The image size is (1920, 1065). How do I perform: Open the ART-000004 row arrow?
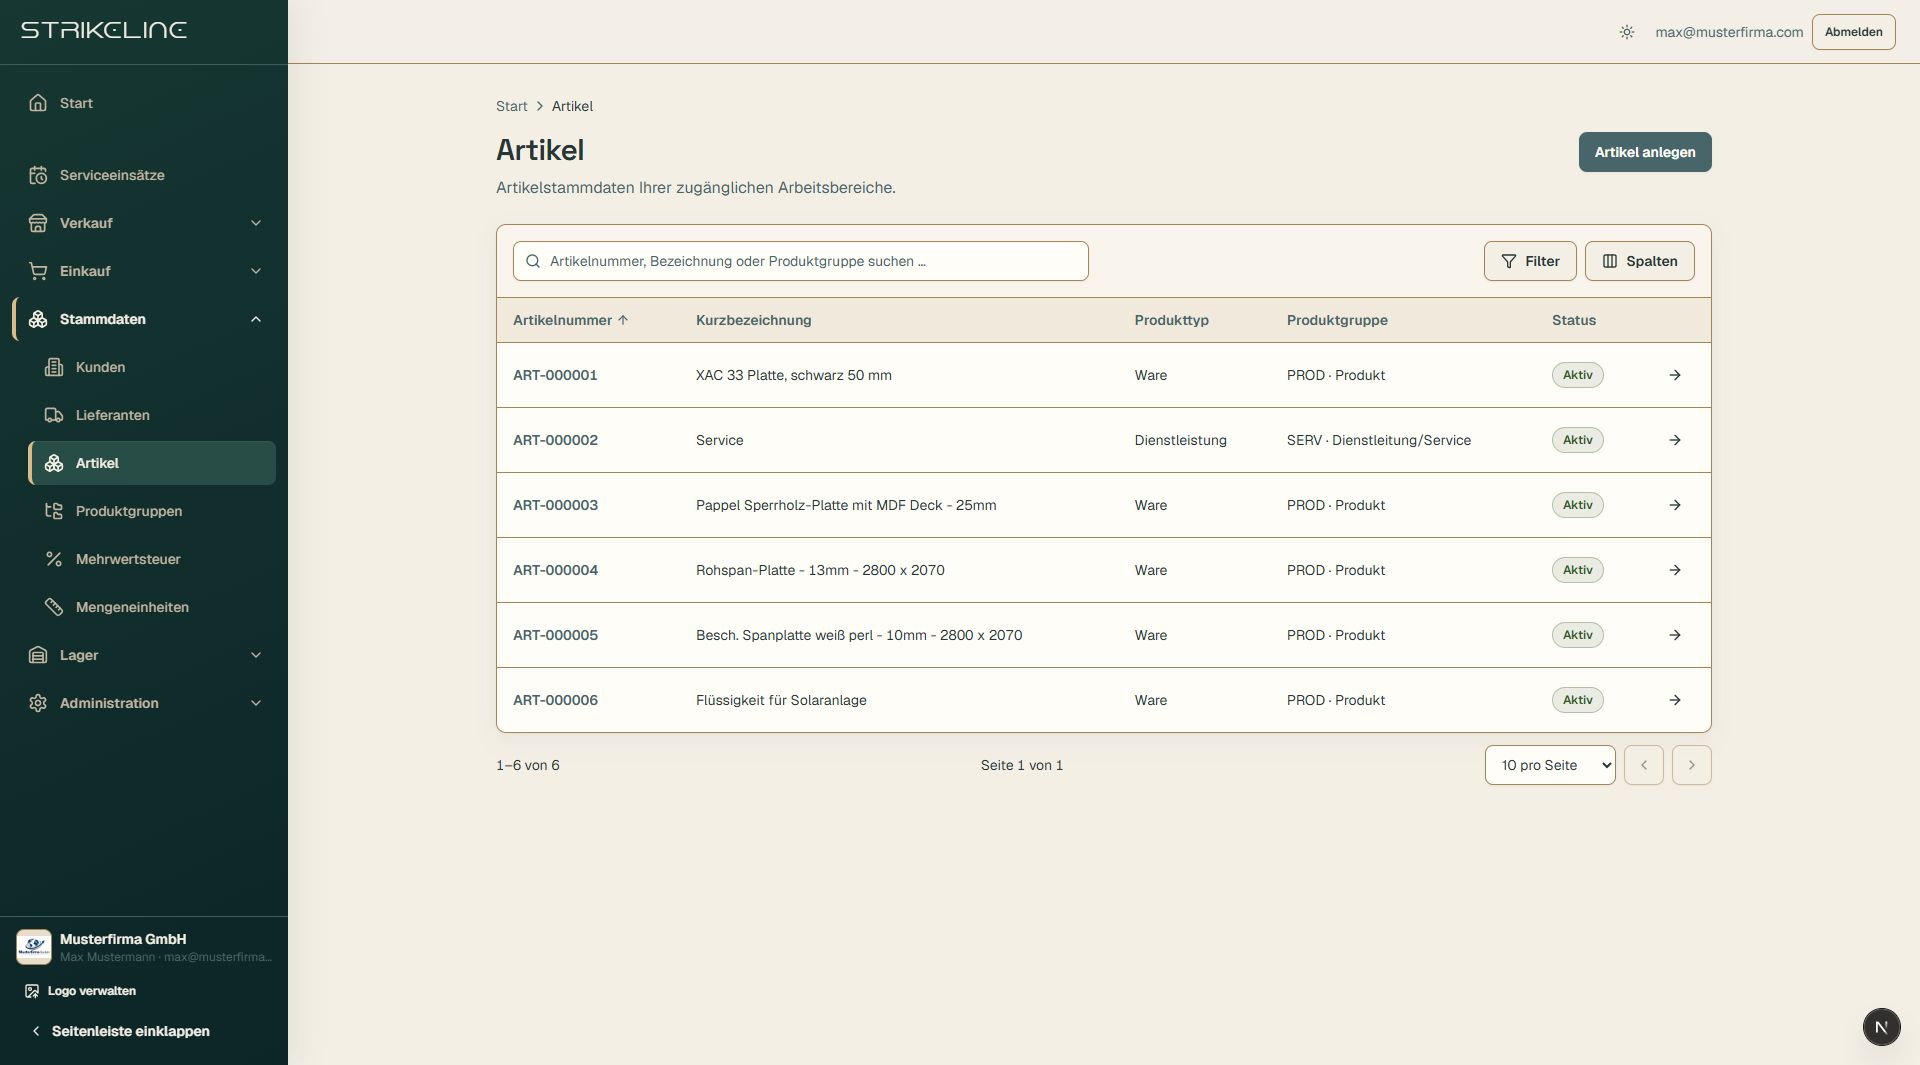[1675, 570]
